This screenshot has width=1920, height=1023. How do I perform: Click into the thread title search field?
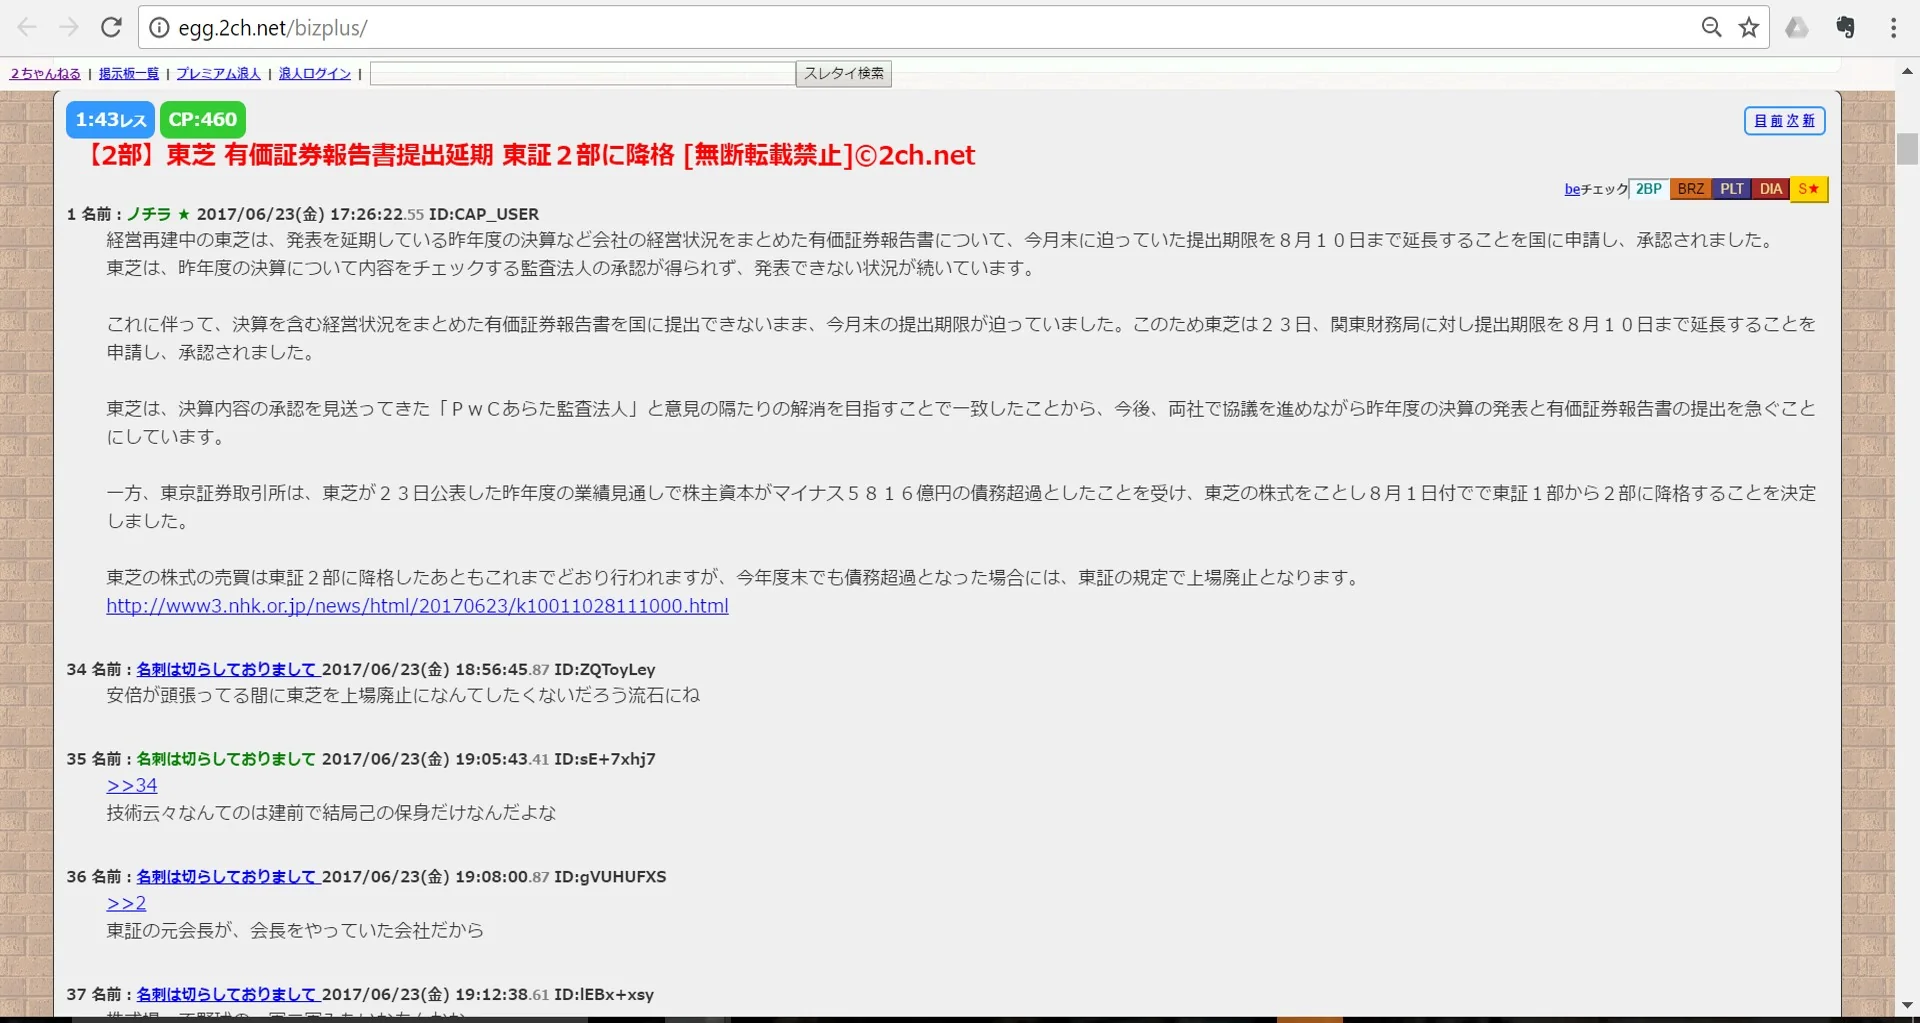pyautogui.click(x=583, y=73)
